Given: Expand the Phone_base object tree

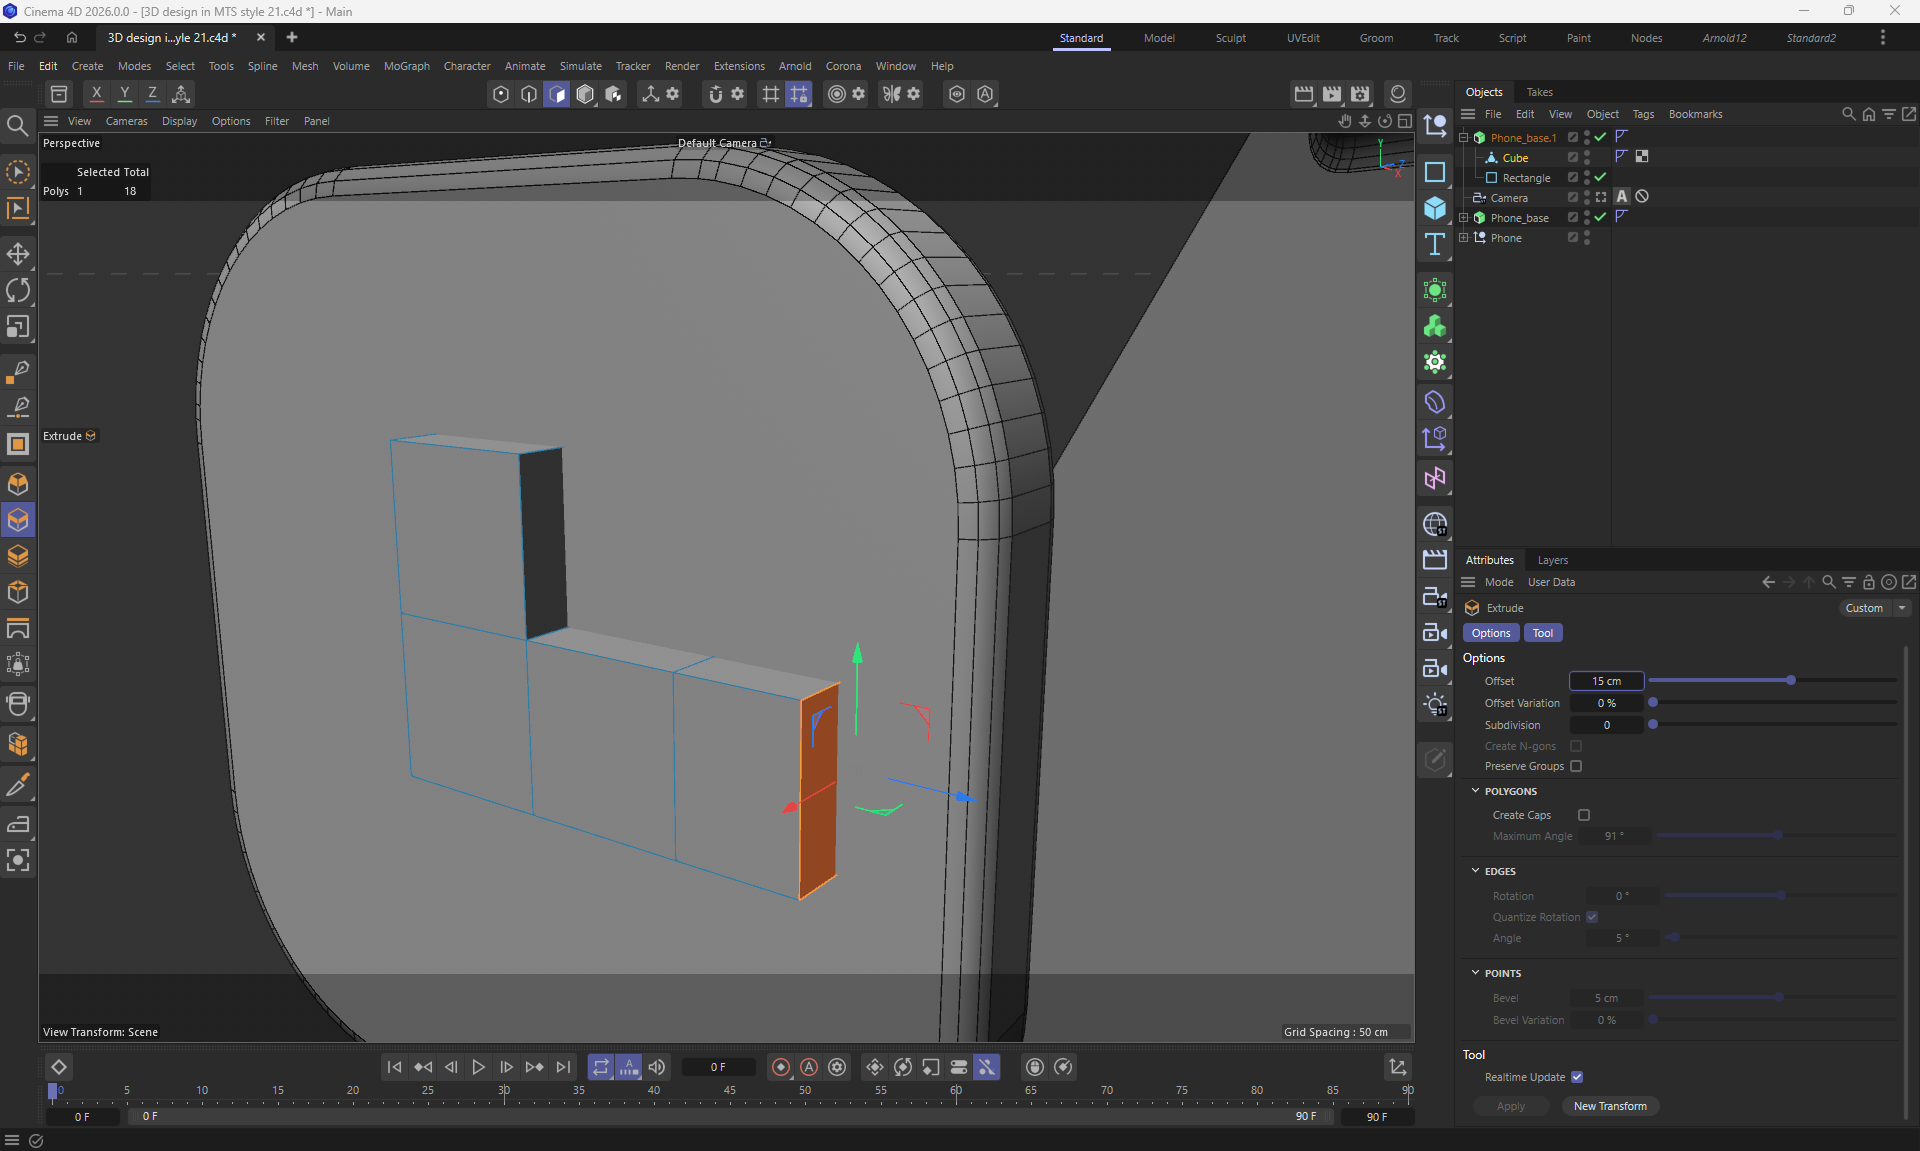Looking at the screenshot, I should coord(1464,218).
